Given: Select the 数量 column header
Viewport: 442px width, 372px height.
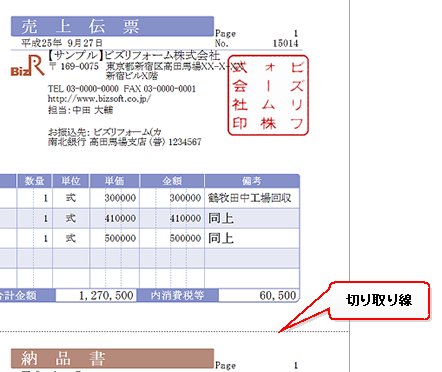Looking at the screenshot, I should click(x=34, y=181).
